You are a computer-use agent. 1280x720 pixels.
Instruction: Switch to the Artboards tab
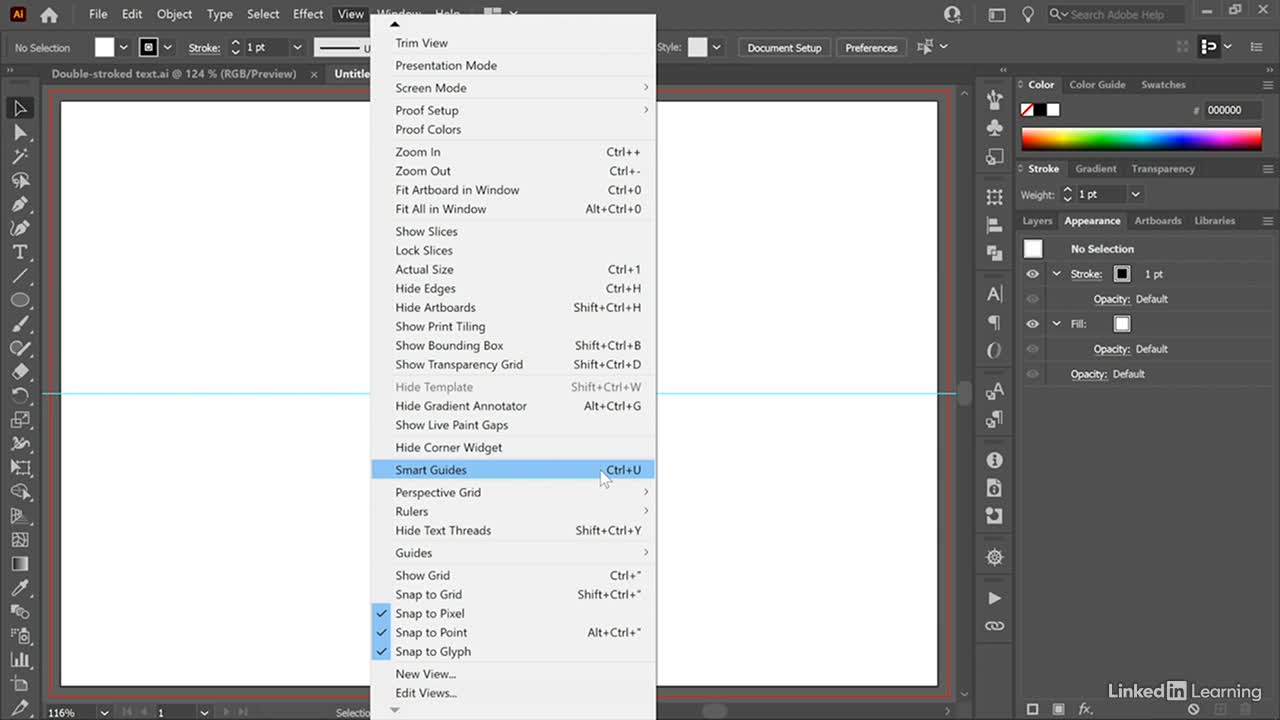[x=1158, y=221]
